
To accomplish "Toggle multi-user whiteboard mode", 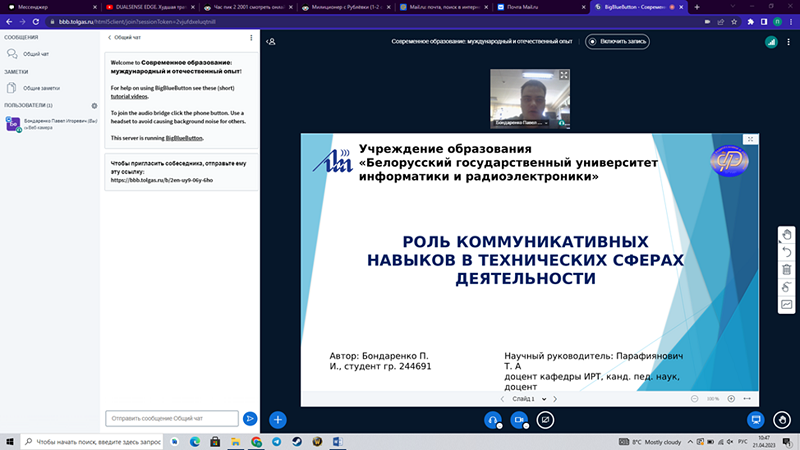I will (787, 305).
